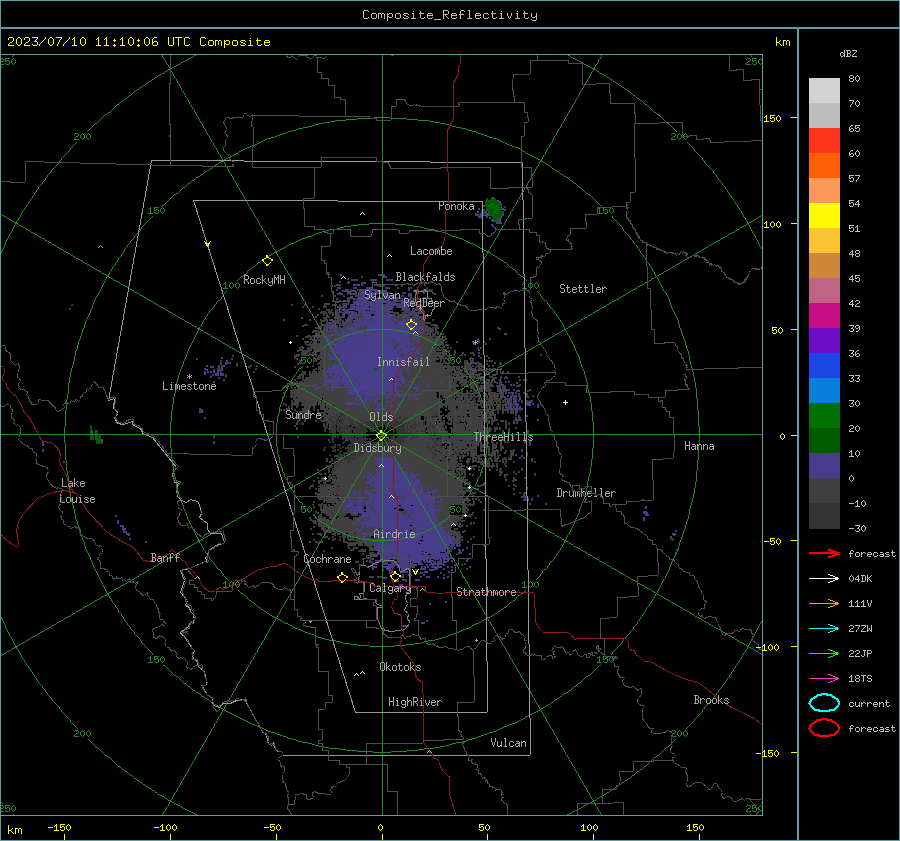Click the Drumheller town label
The image size is (900, 841).
tap(586, 493)
